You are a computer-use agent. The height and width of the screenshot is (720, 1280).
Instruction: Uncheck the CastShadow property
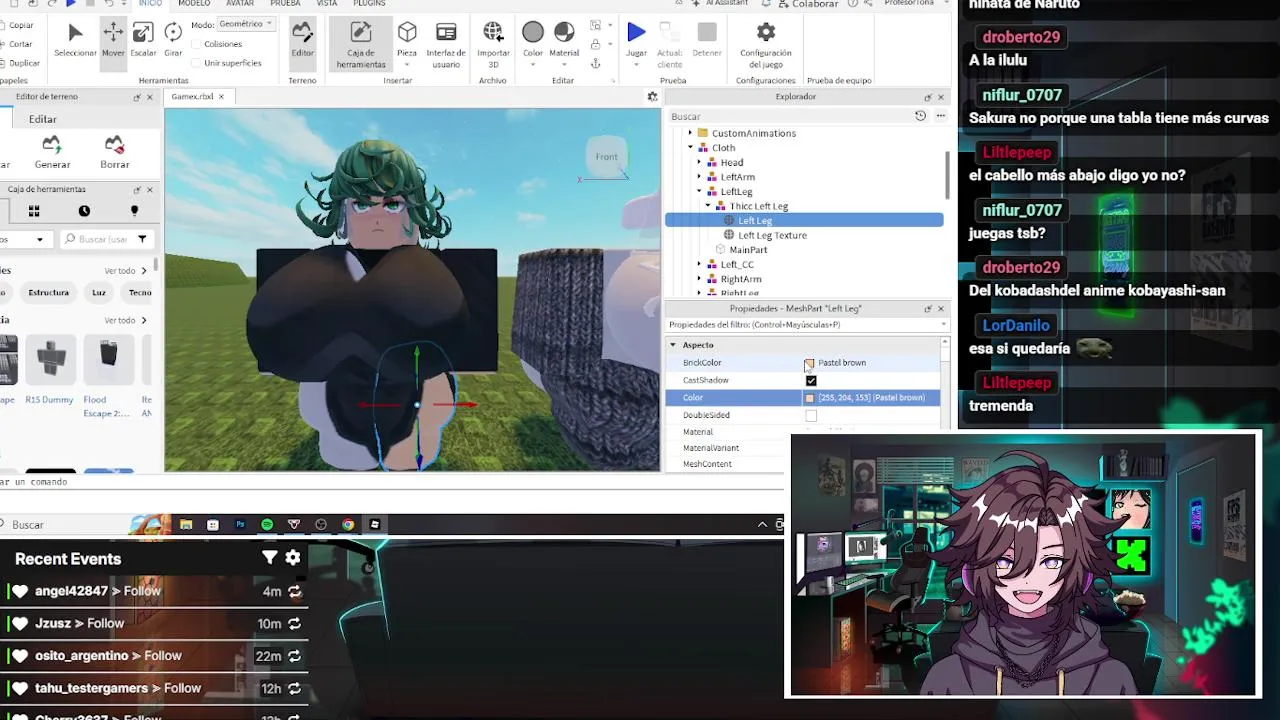(x=811, y=381)
